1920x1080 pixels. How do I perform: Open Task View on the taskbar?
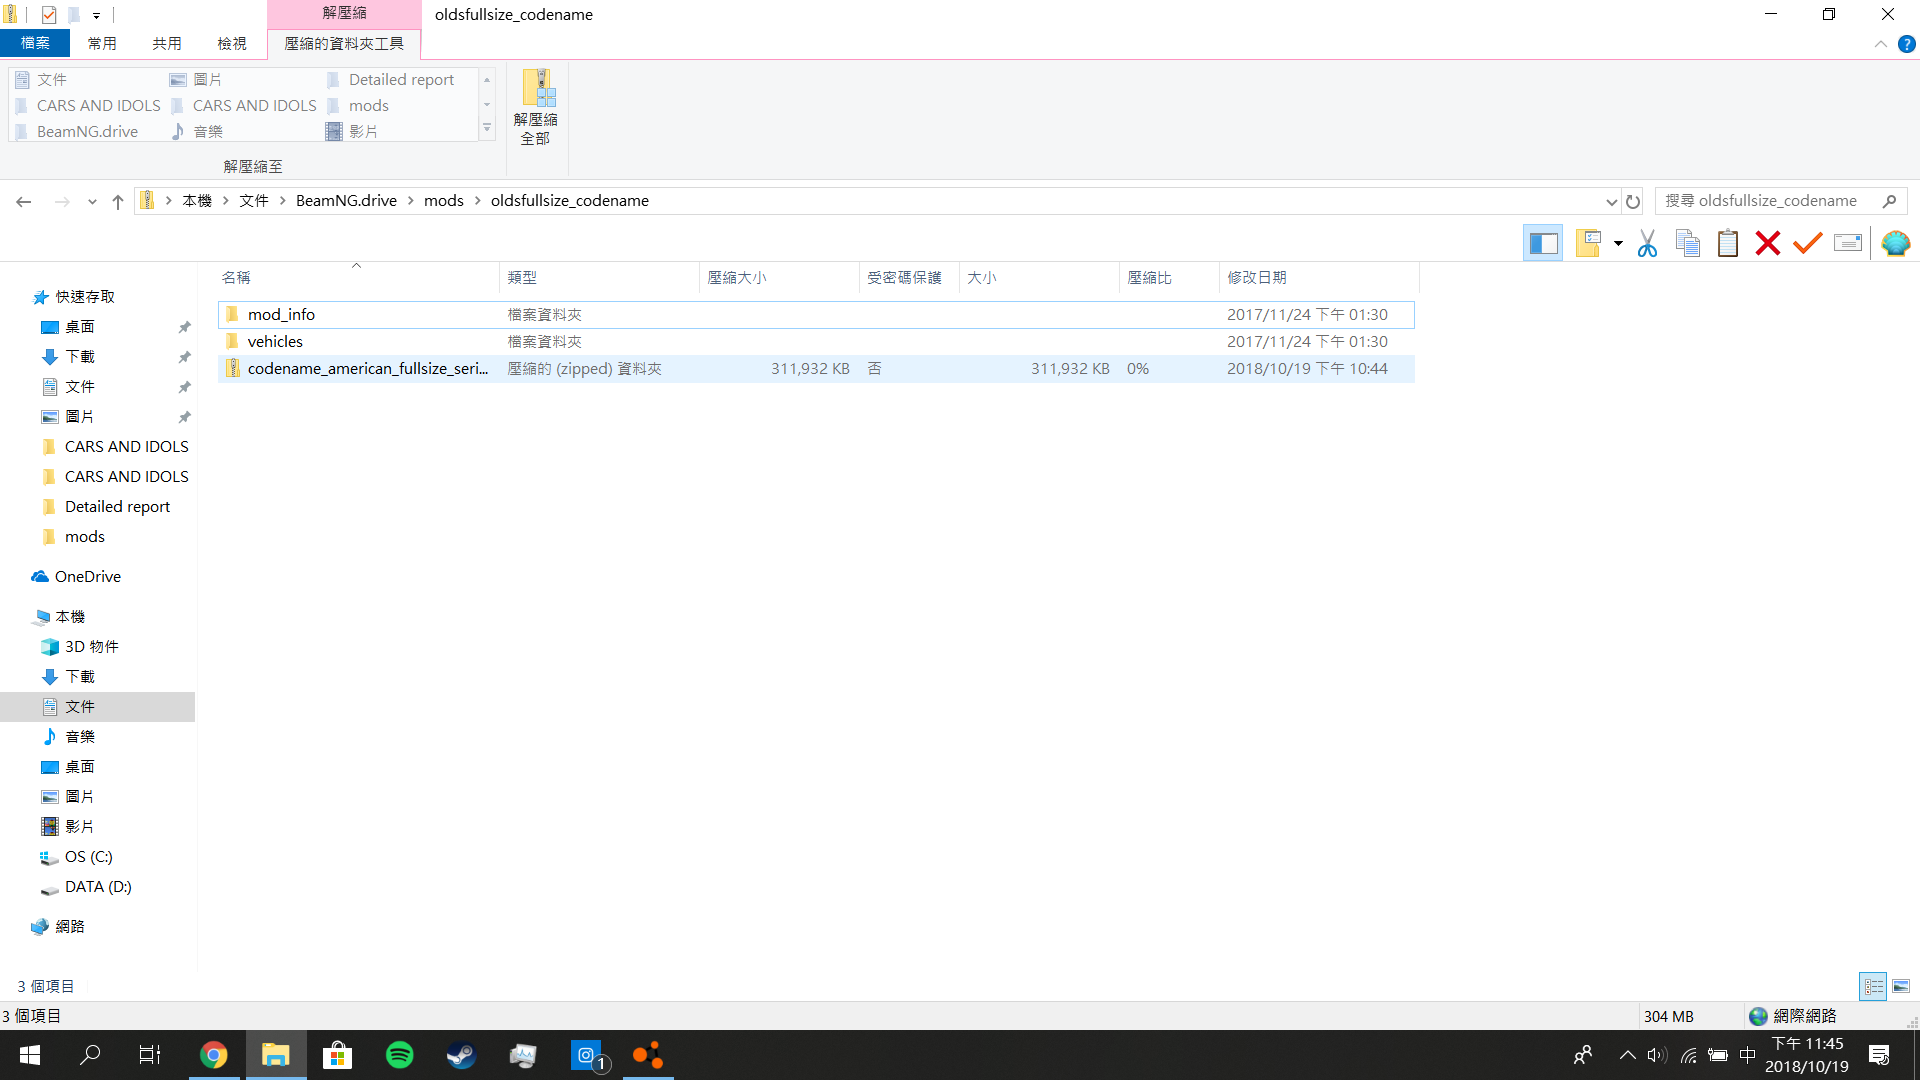[x=150, y=1055]
